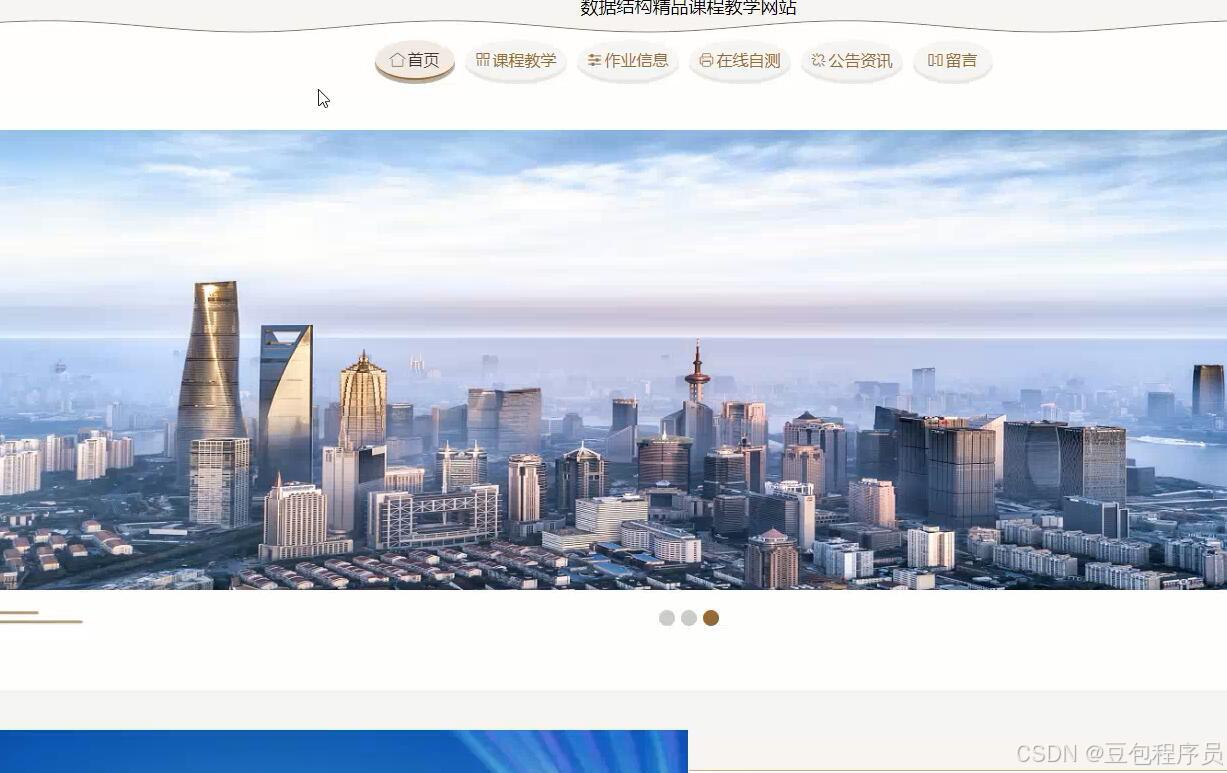
Task: Click the highlighted 首页 navigation button
Action: click(414, 60)
